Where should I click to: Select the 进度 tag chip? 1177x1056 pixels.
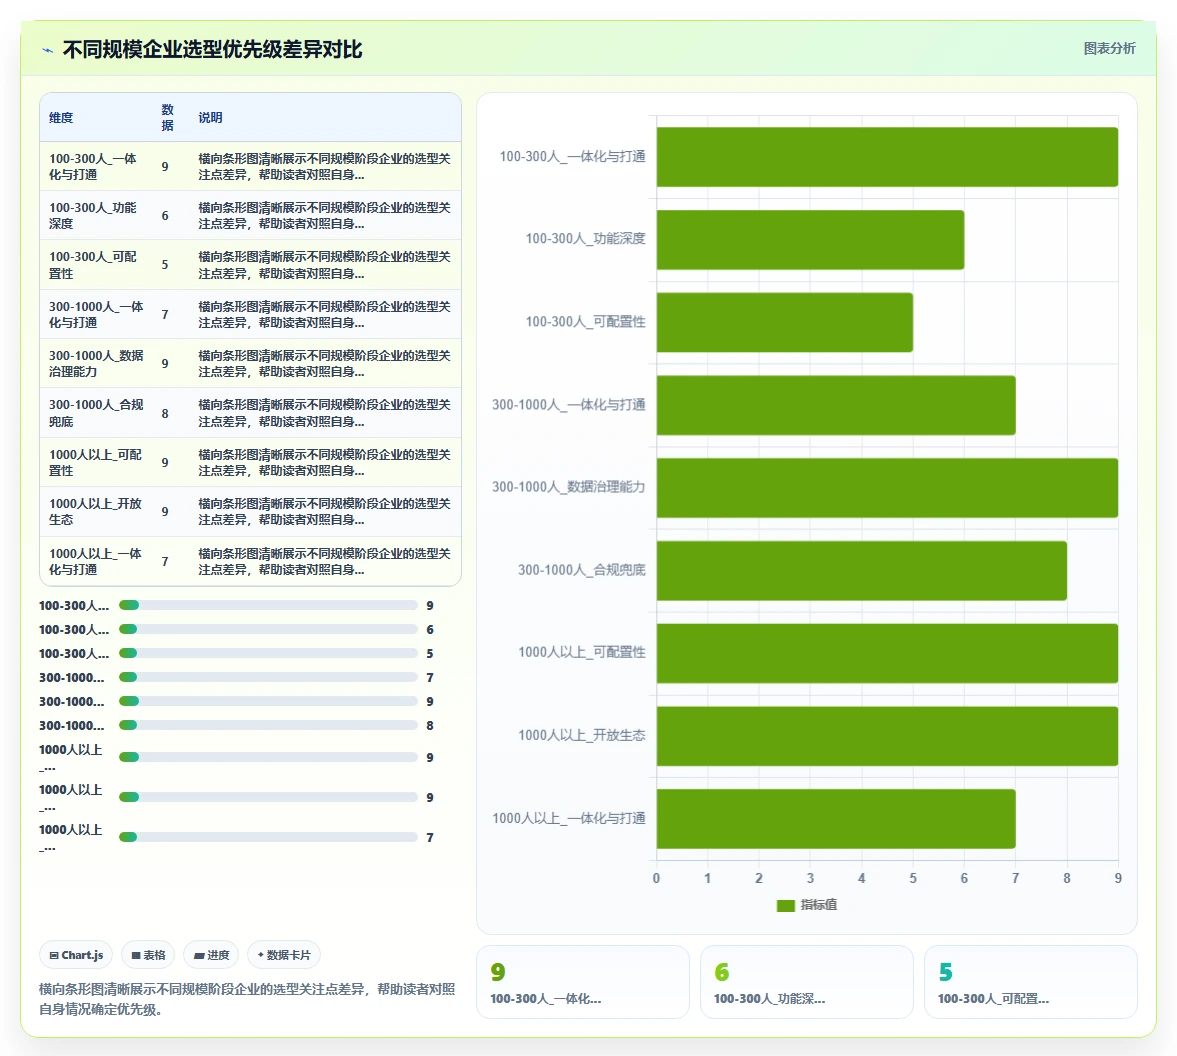211,955
